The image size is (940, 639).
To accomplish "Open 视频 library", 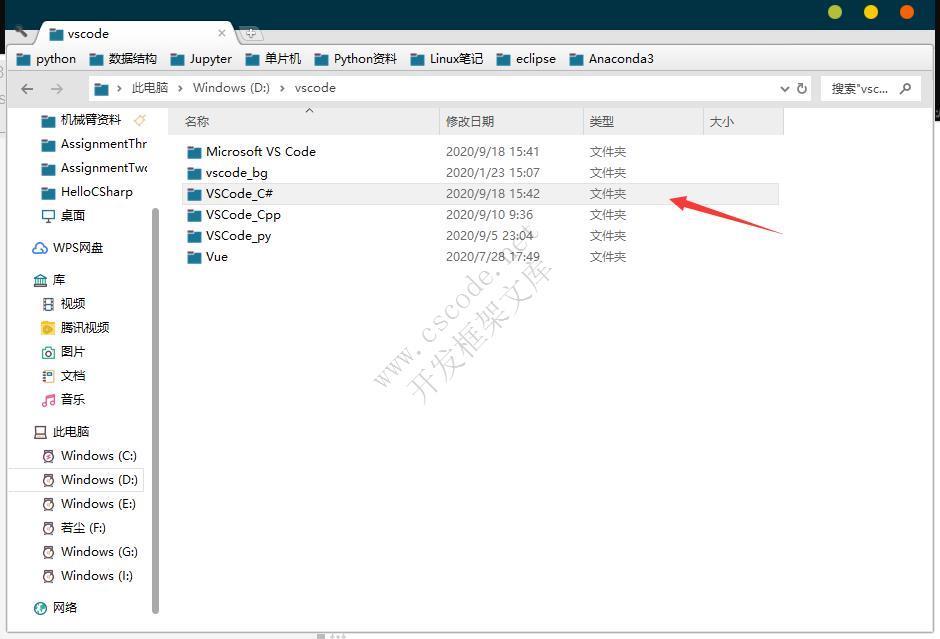I will click(x=64, y=303).
